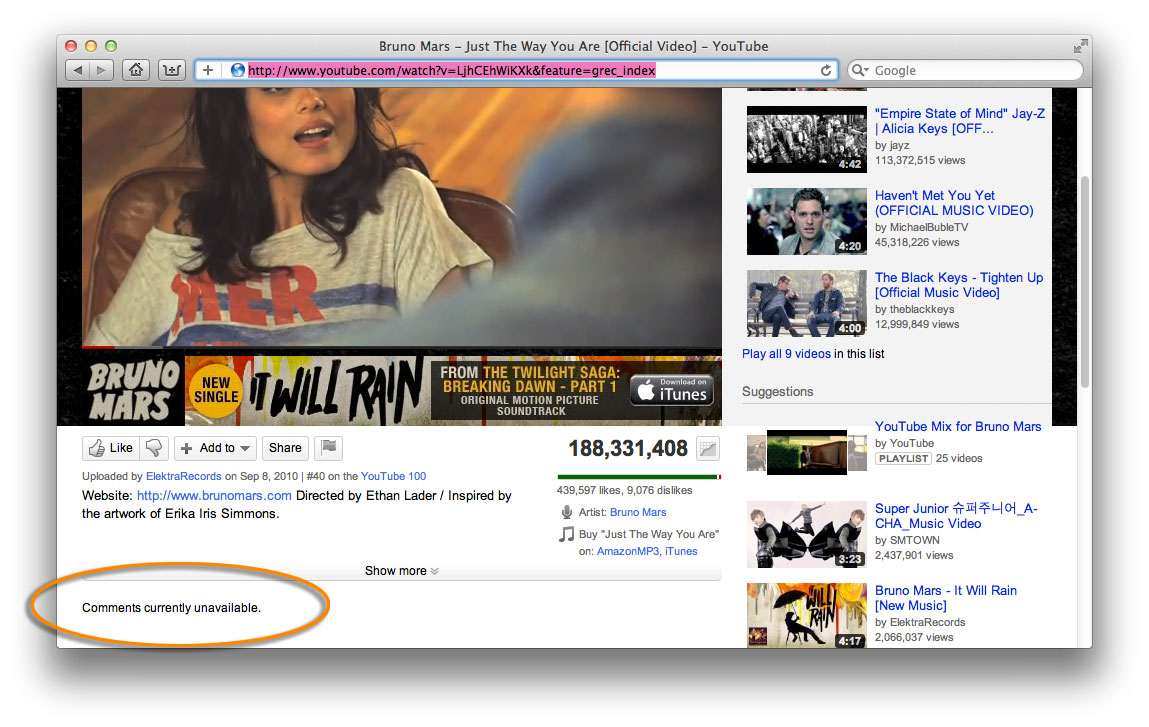The image size is (1149, 727).
Task: Click the PLAYLIST badge under YouTube Mix
Action: click(x=903, y=459)
